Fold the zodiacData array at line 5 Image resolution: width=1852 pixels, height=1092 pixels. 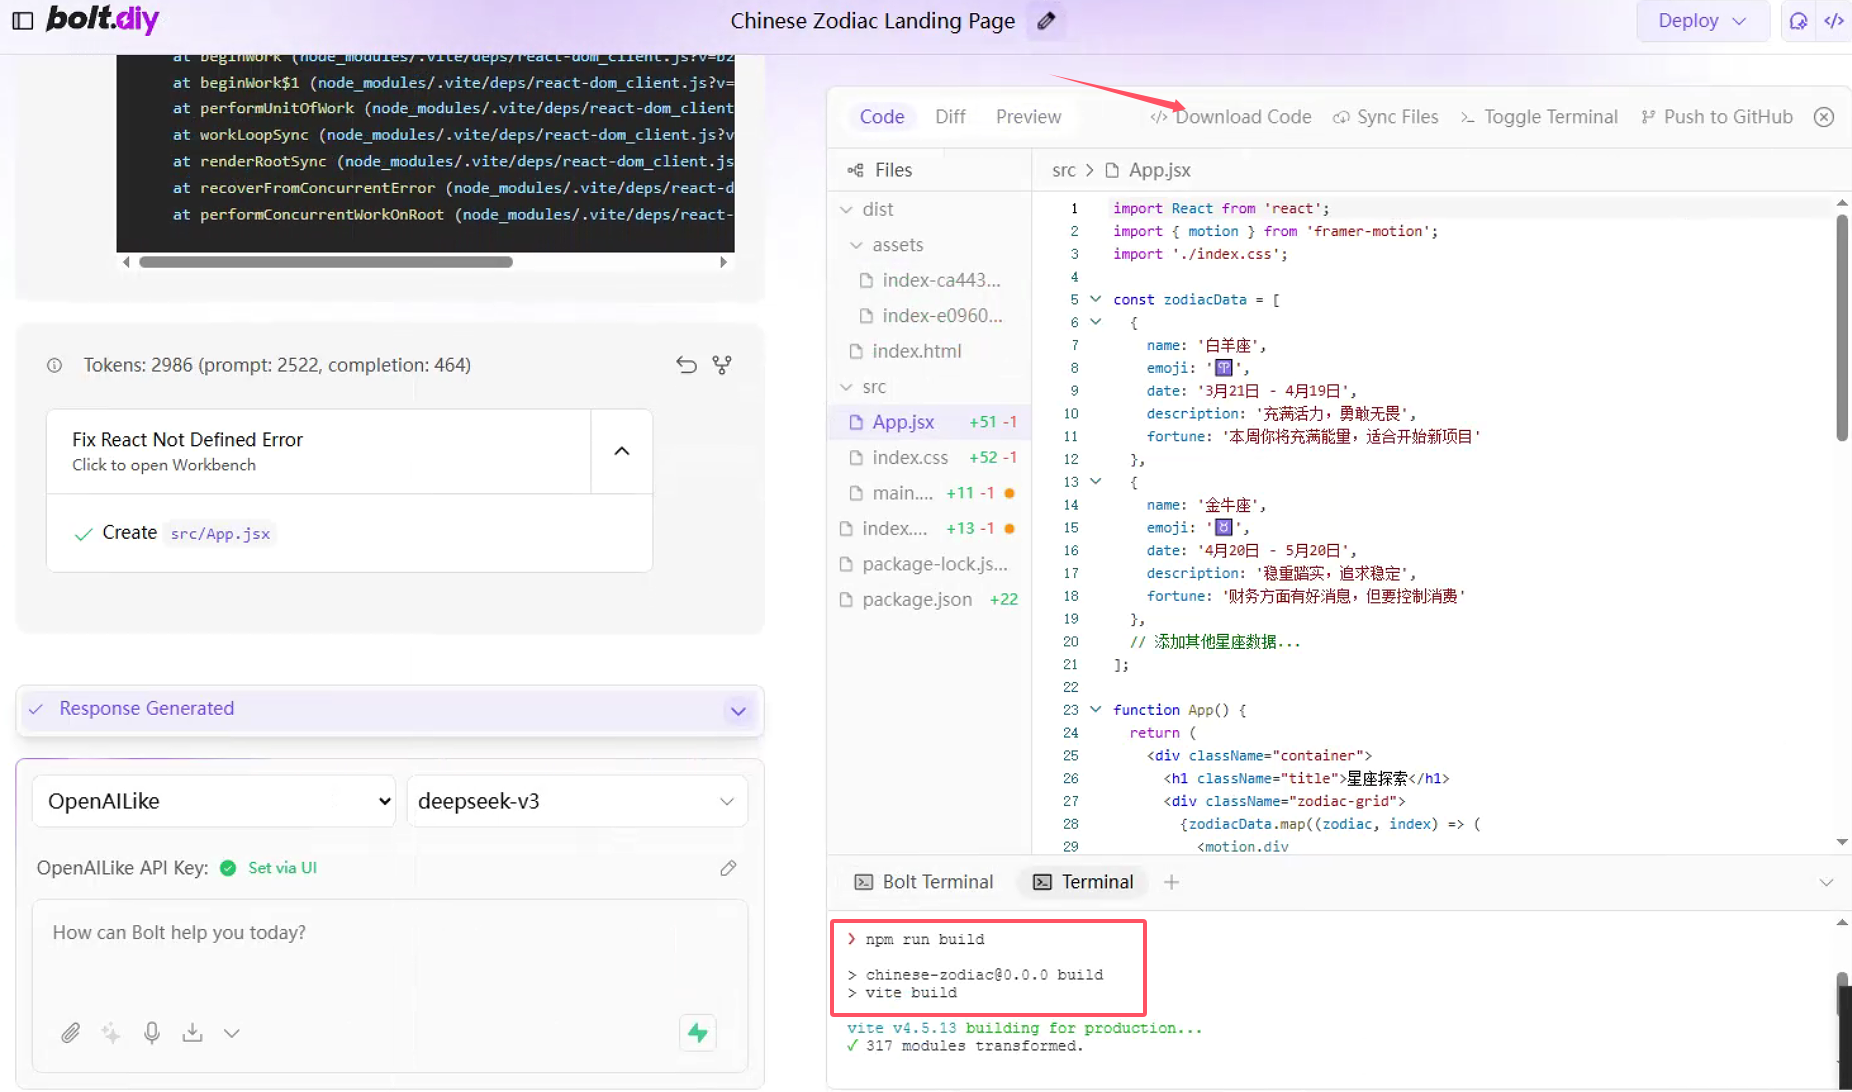coord(1096,299)
